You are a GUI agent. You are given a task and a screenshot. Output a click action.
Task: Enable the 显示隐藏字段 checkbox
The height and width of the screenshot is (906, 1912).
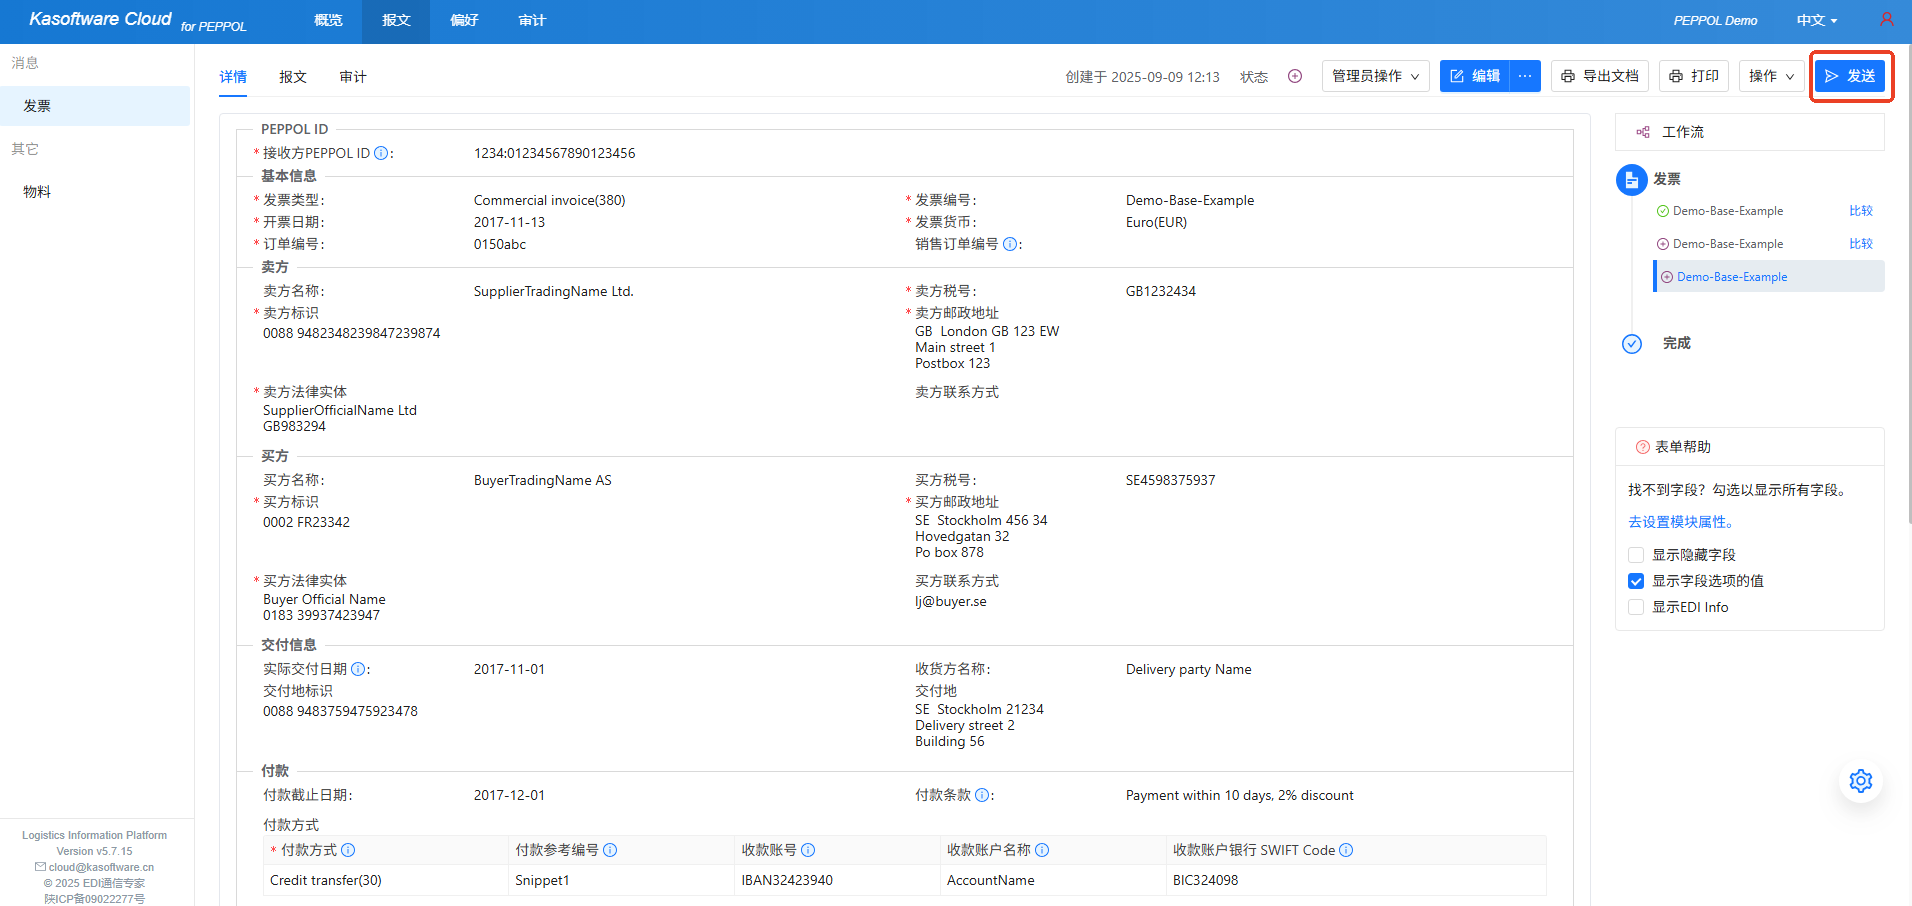coord(1636,555)
